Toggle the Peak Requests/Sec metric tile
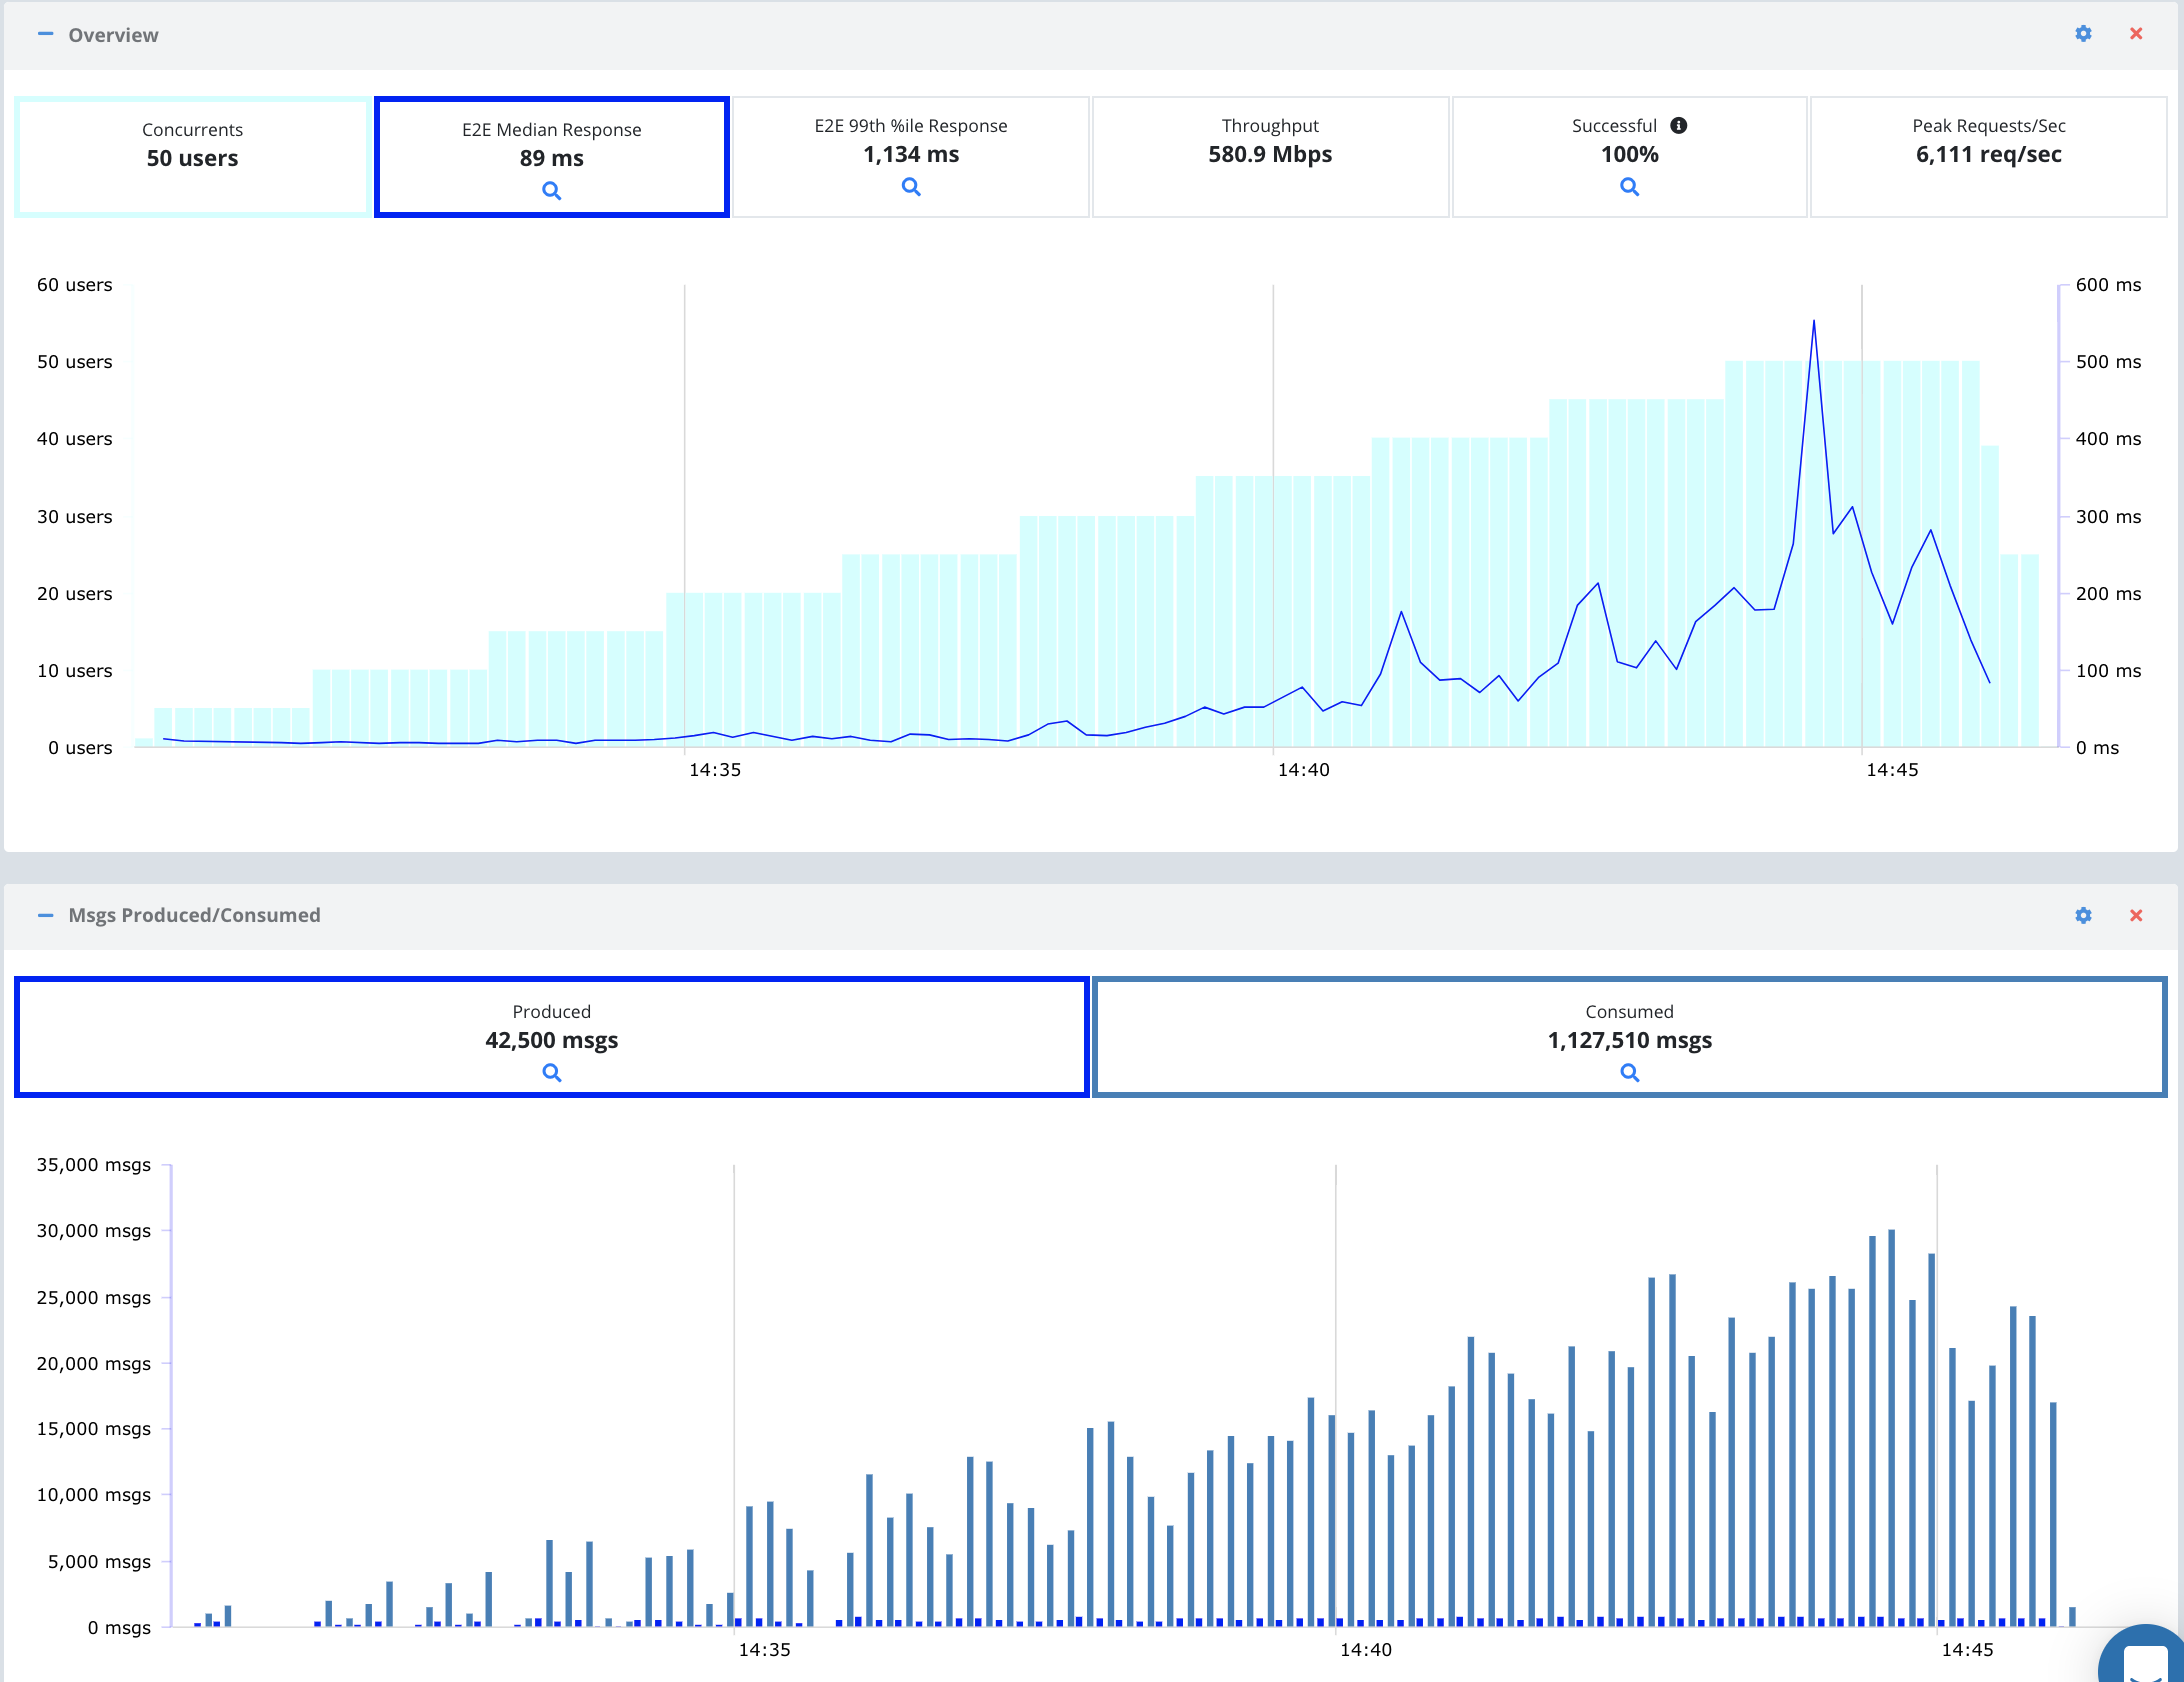 (1988, 156)
